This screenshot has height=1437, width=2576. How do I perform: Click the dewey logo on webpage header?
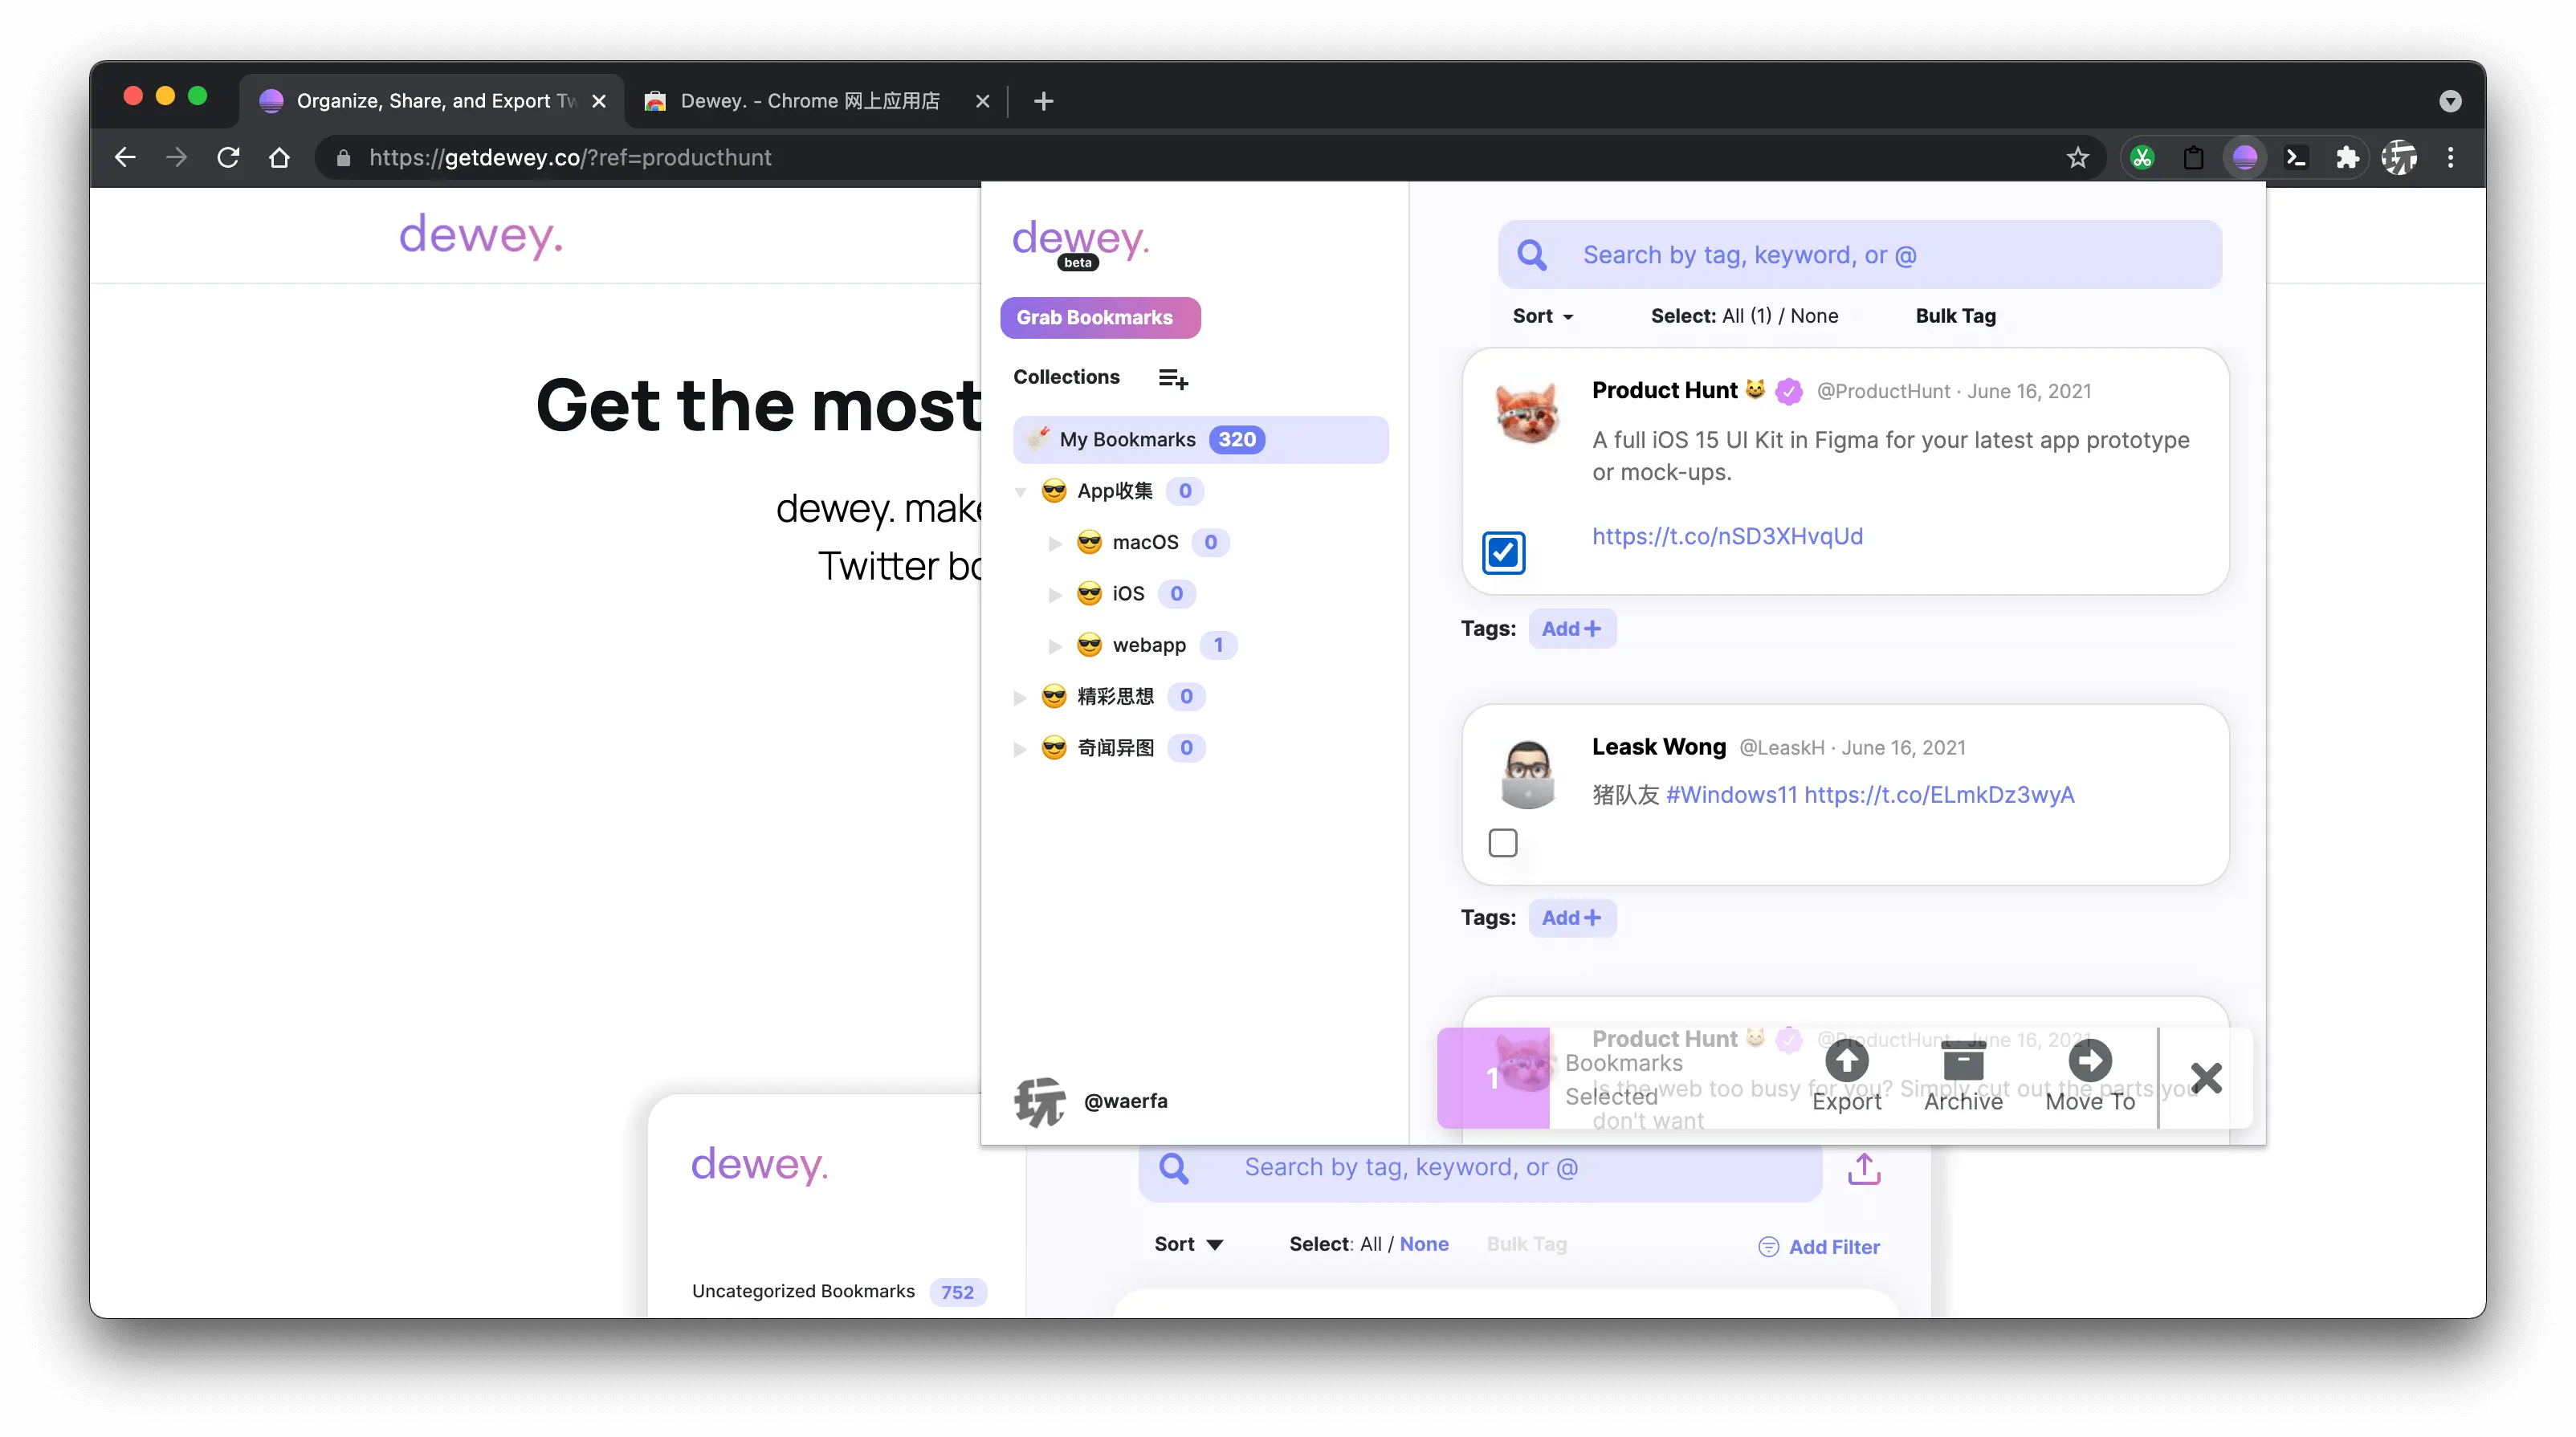[481, 236]
